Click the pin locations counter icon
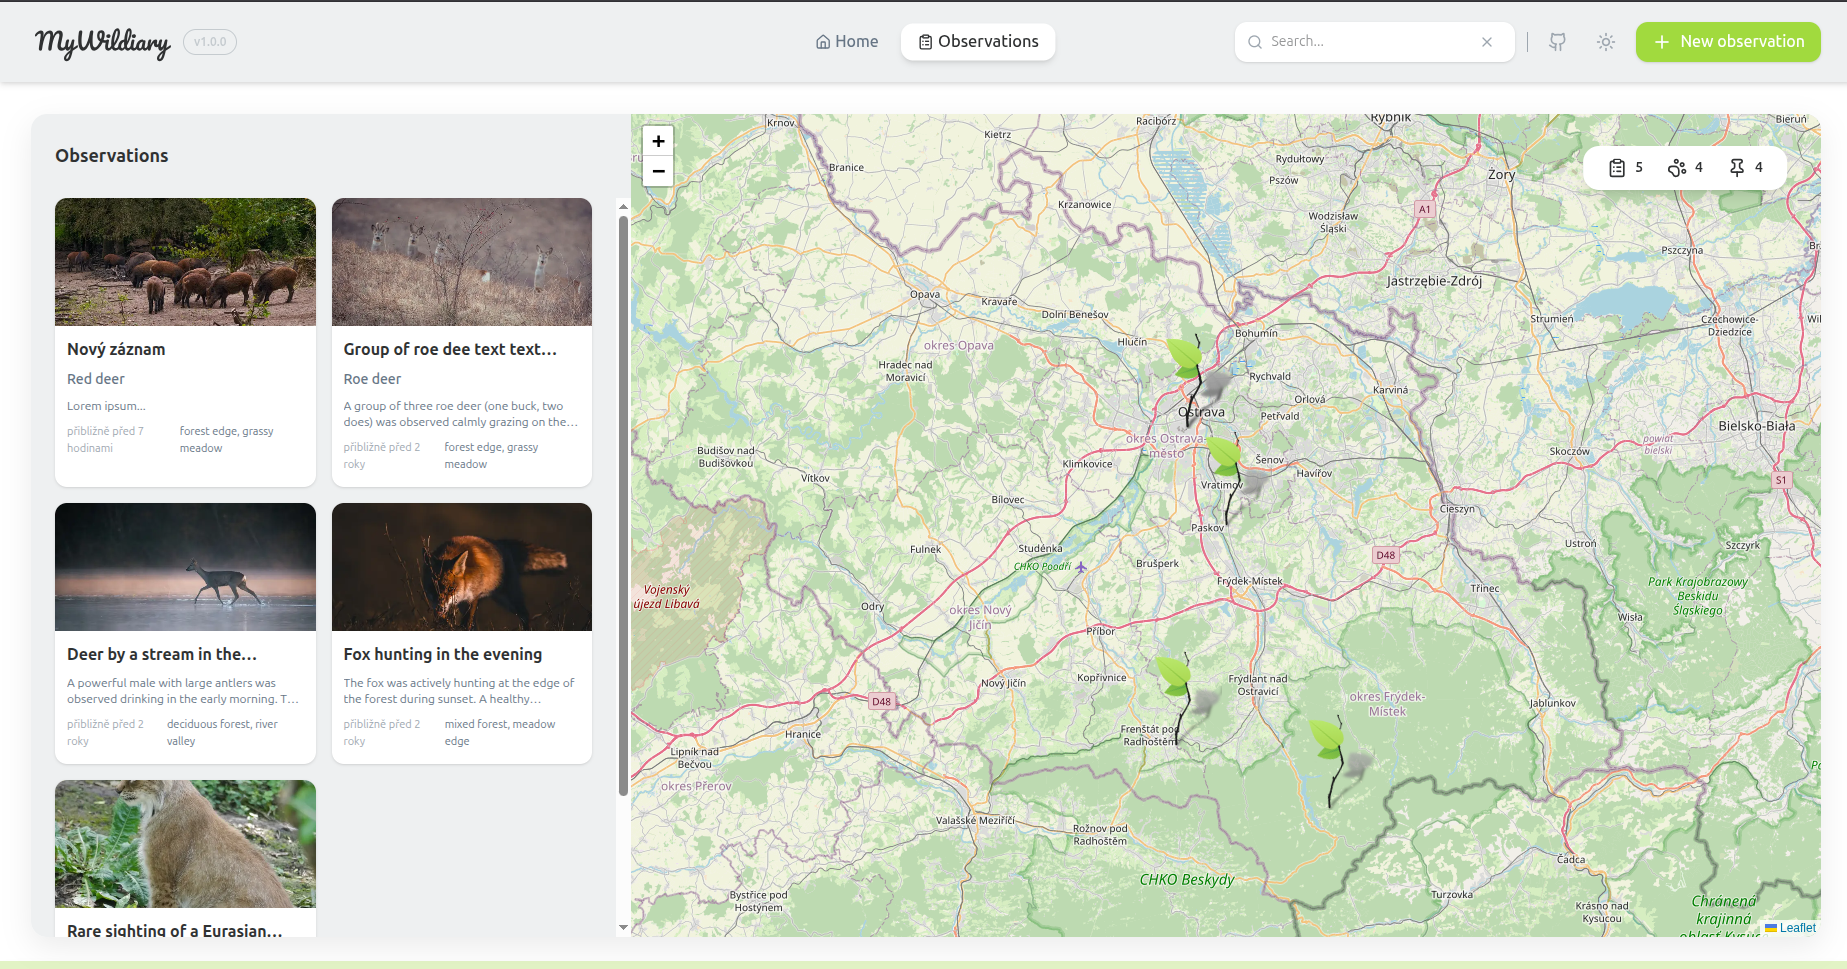 click(1737, 167)
